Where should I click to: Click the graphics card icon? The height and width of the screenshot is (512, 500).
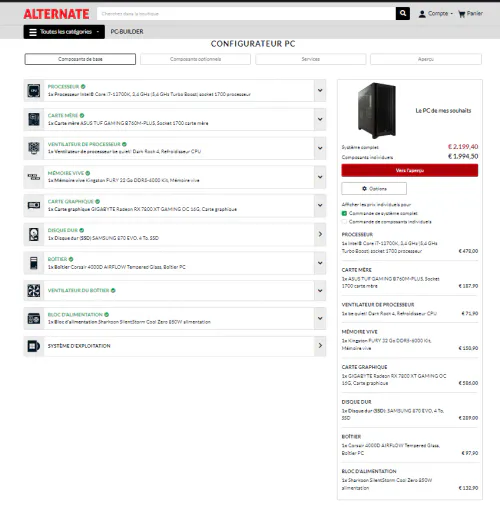(34, 205)
